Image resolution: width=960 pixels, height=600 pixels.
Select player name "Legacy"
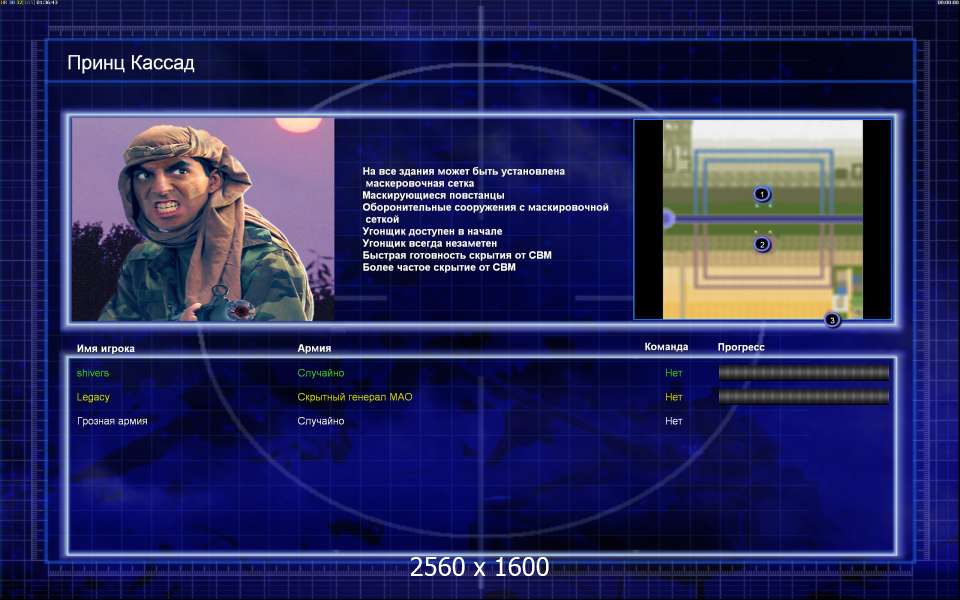[93, 397]
